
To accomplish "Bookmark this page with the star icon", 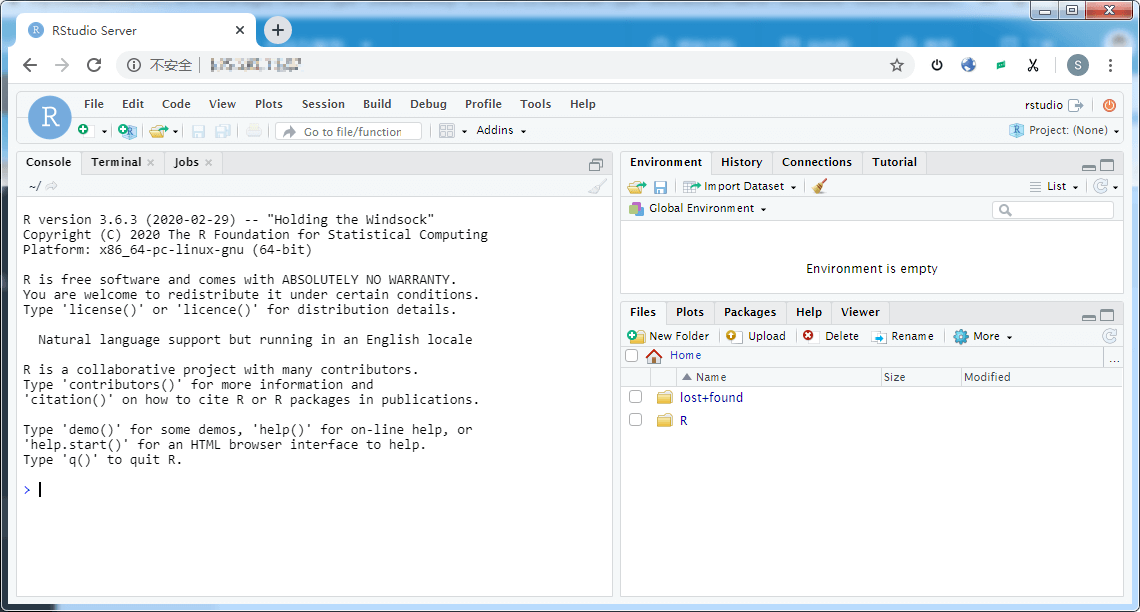I will coord(896,65).
